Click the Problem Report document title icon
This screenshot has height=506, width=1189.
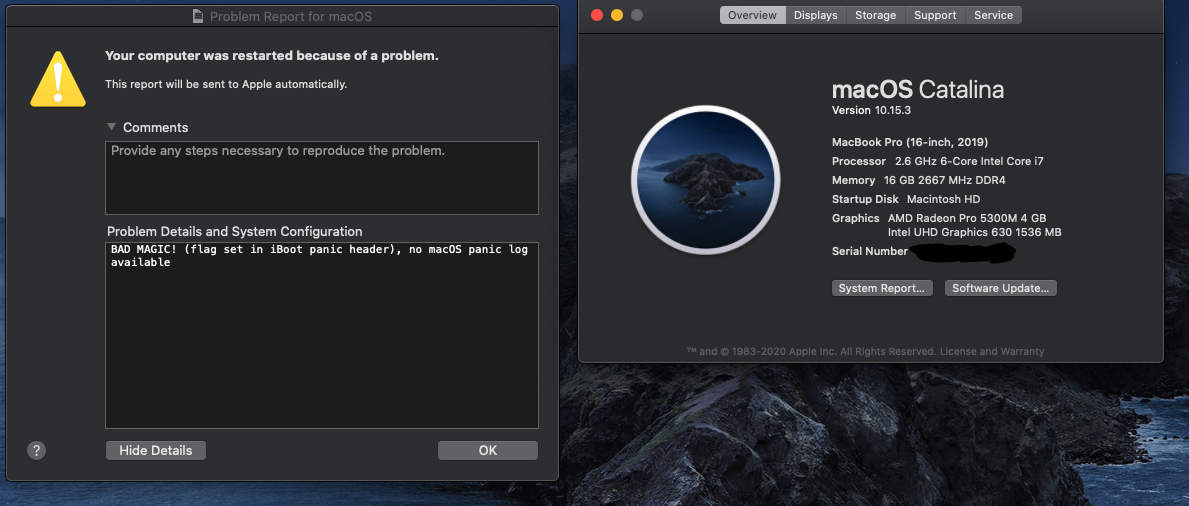[x=199, y=16]
